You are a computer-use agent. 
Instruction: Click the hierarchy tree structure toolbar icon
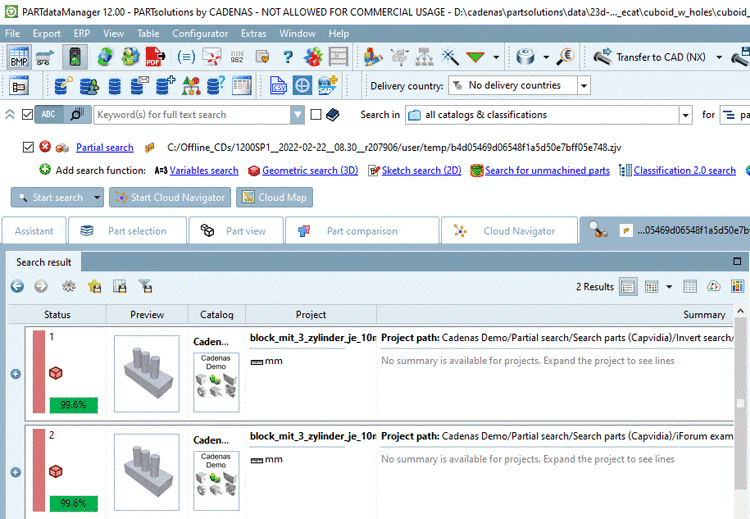coord(424,57)
